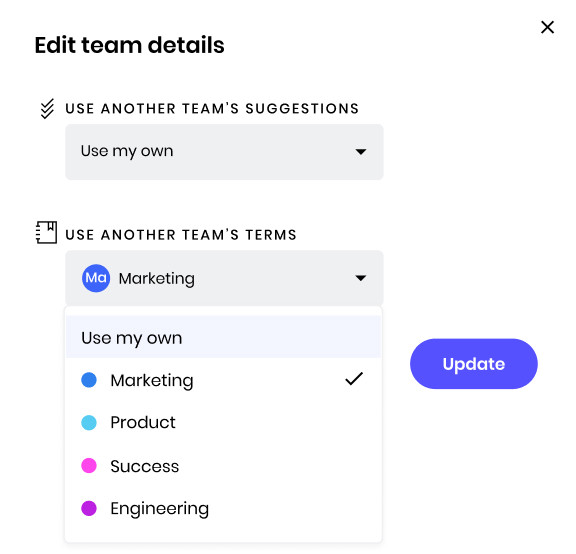Choose the Engineering team option

(223, 508)
